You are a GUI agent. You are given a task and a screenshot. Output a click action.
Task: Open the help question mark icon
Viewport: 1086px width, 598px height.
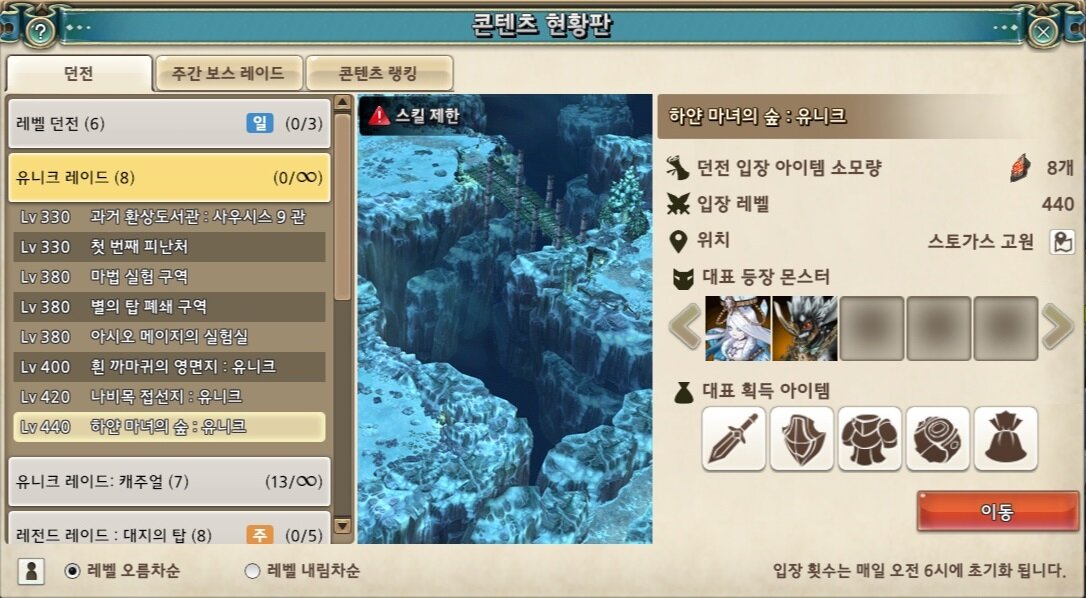[x=41, y=31]
